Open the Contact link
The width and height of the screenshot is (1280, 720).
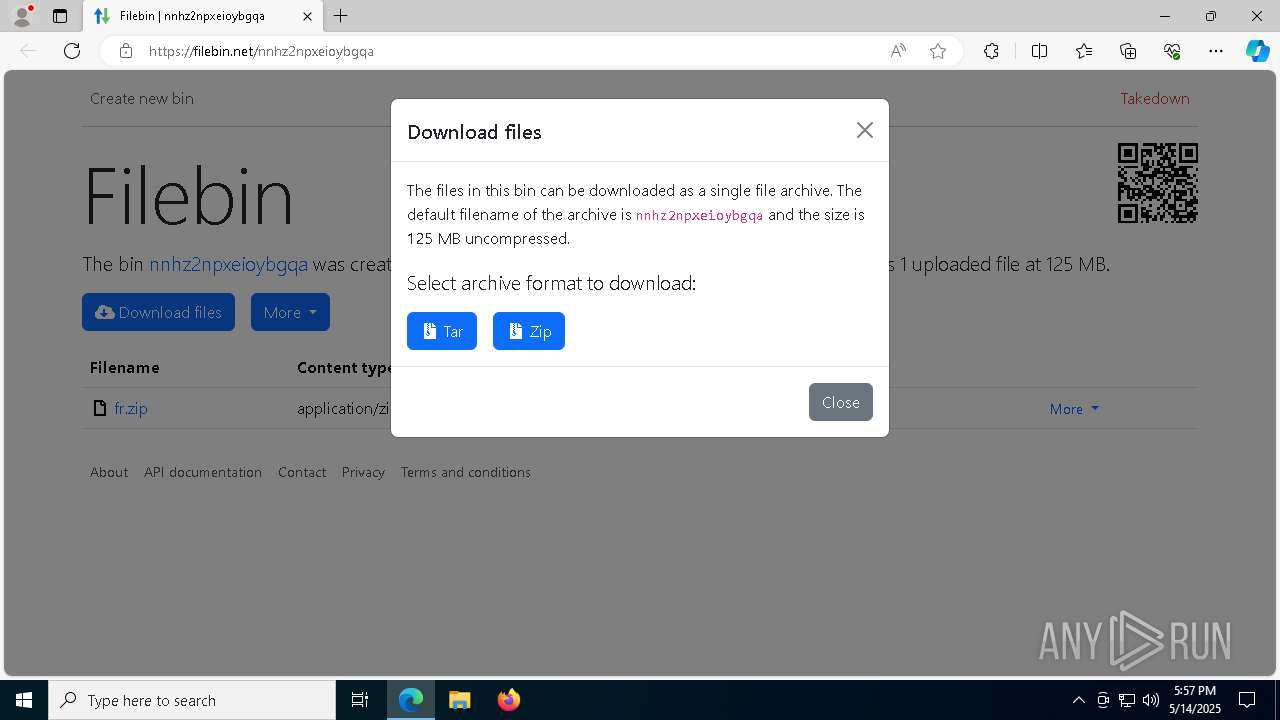[302, 472]
